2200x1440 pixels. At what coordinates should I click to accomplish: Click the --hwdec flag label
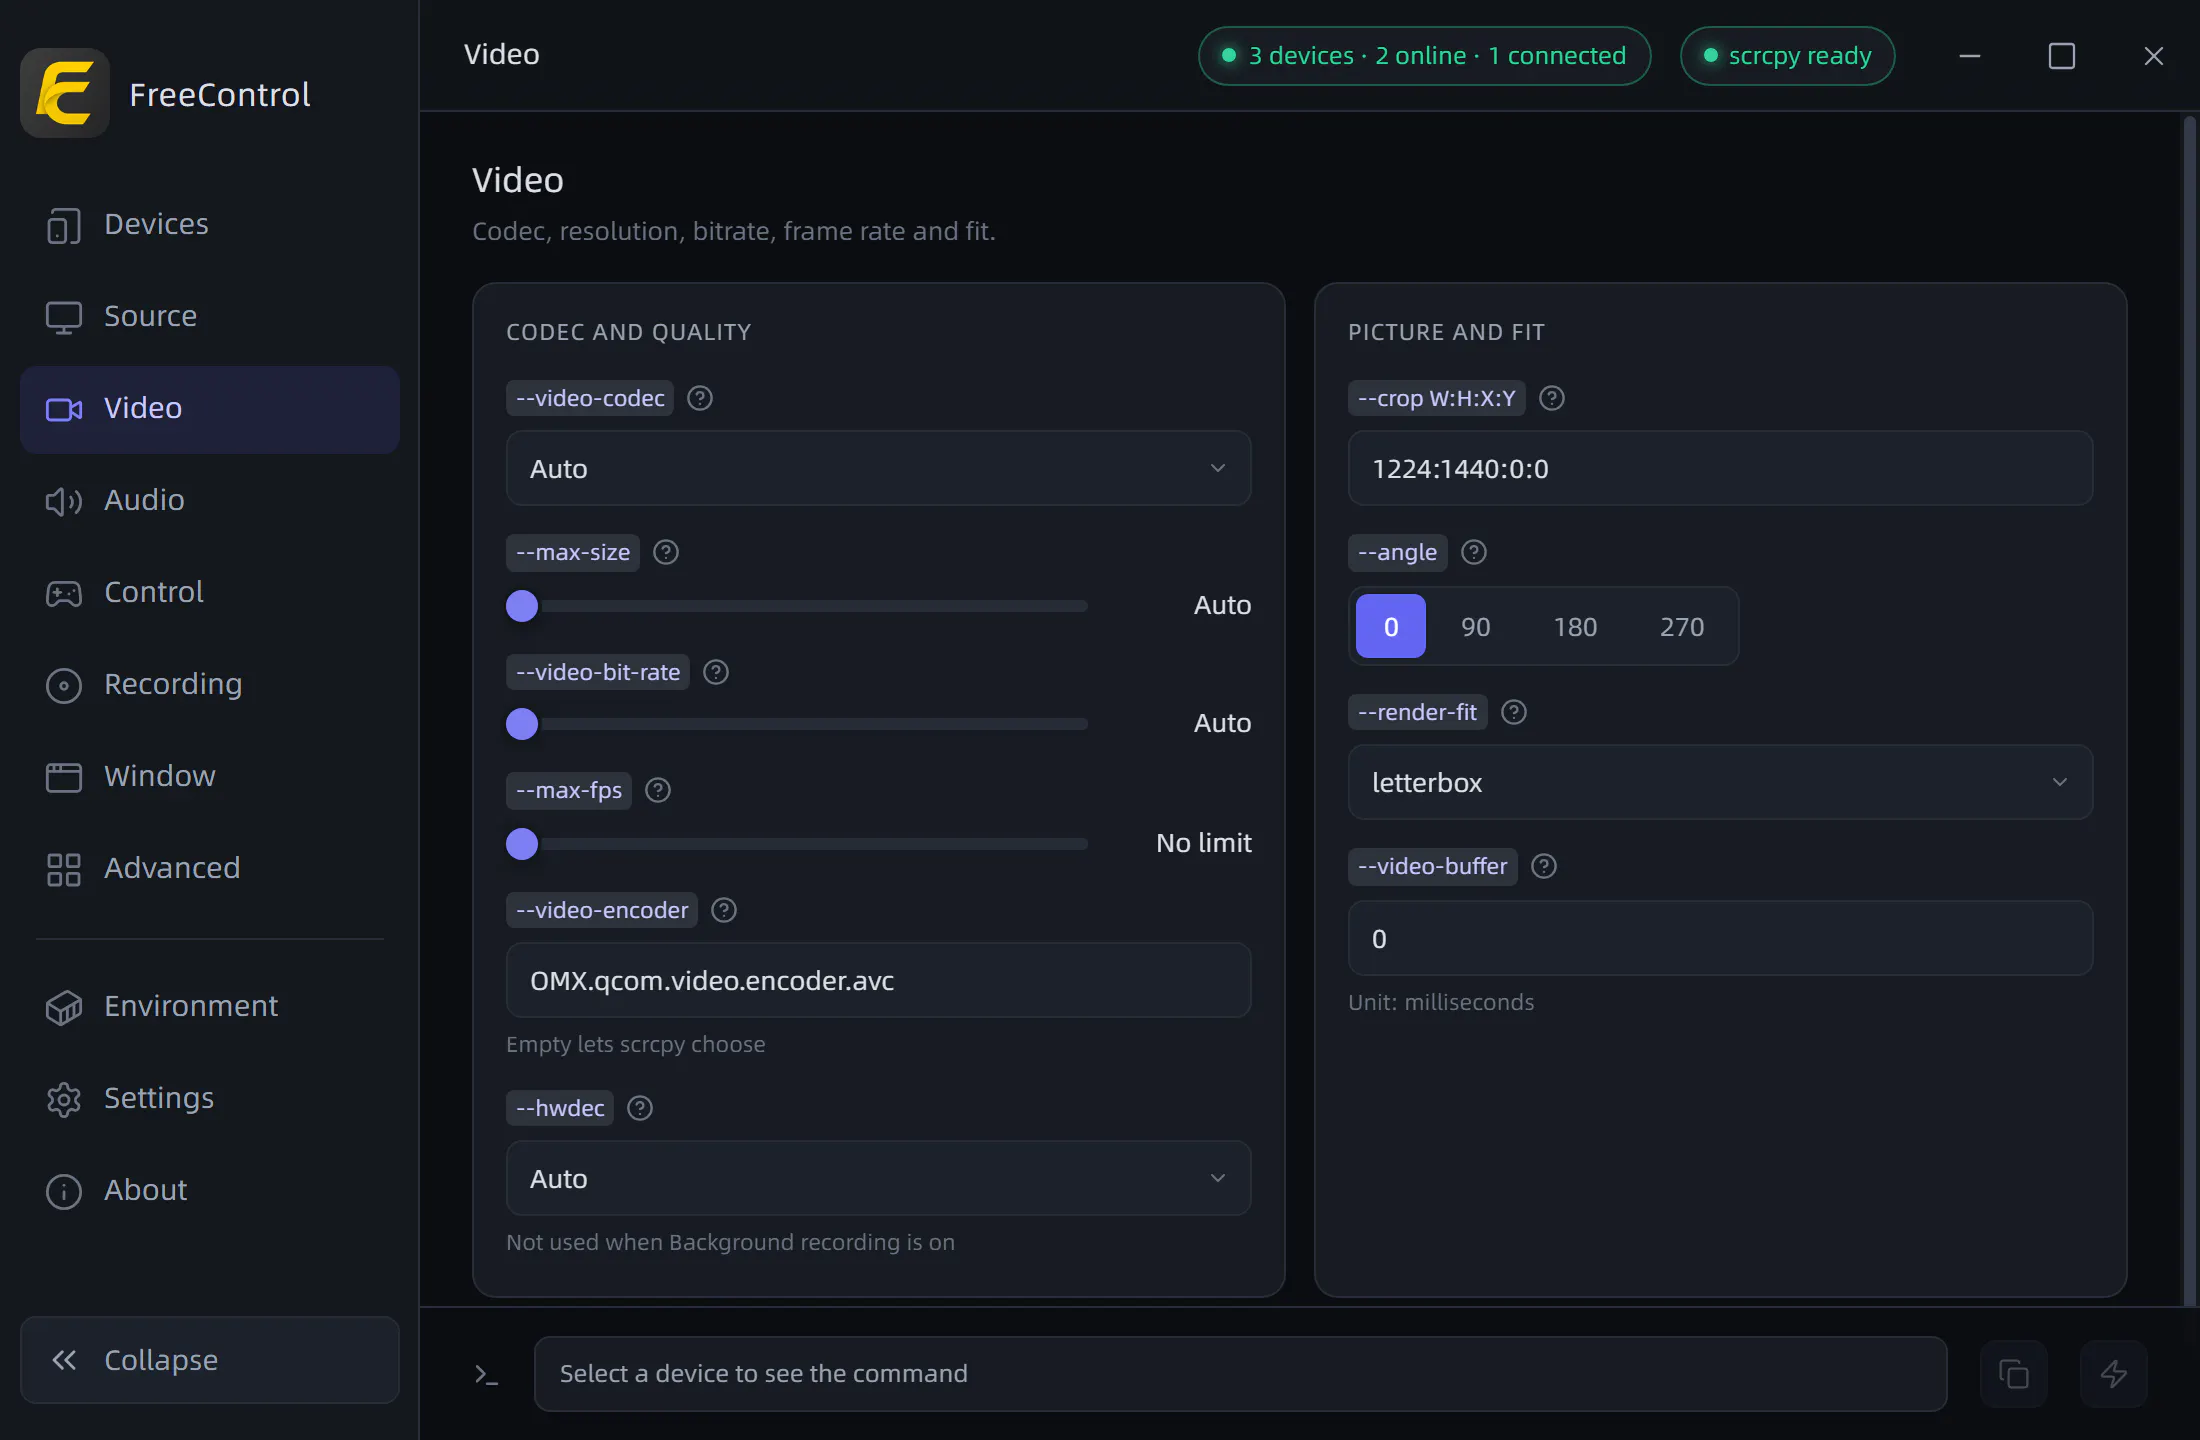560,1108
